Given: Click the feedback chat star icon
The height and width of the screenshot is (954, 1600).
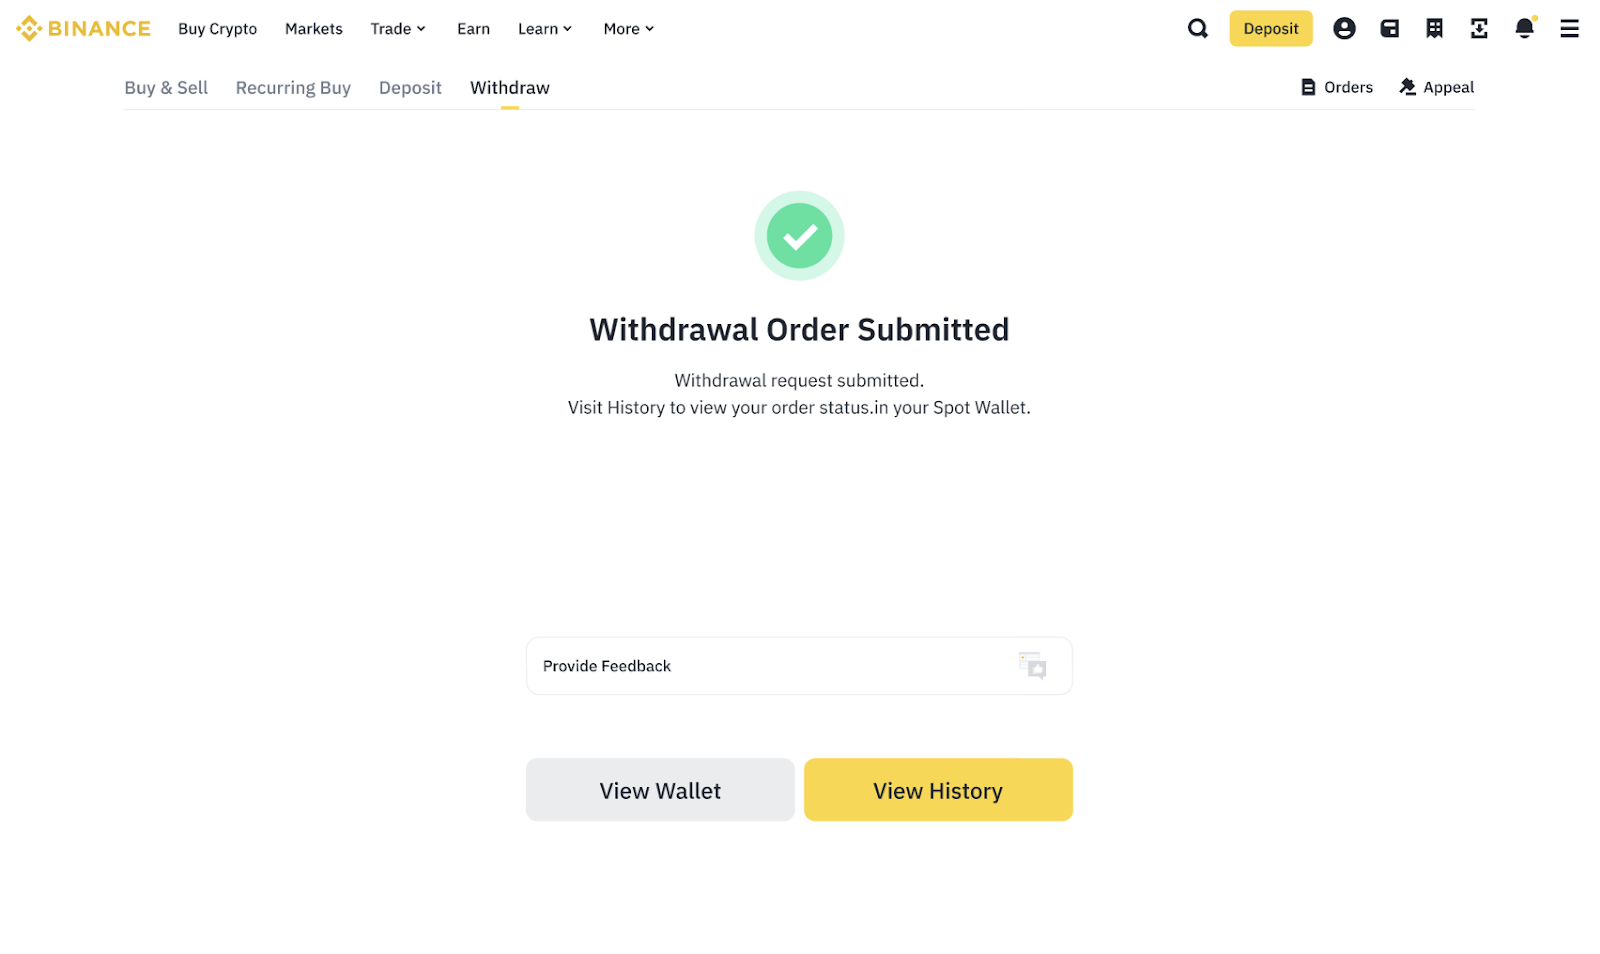Looking at the screenshot, I should pos(1032,665).
